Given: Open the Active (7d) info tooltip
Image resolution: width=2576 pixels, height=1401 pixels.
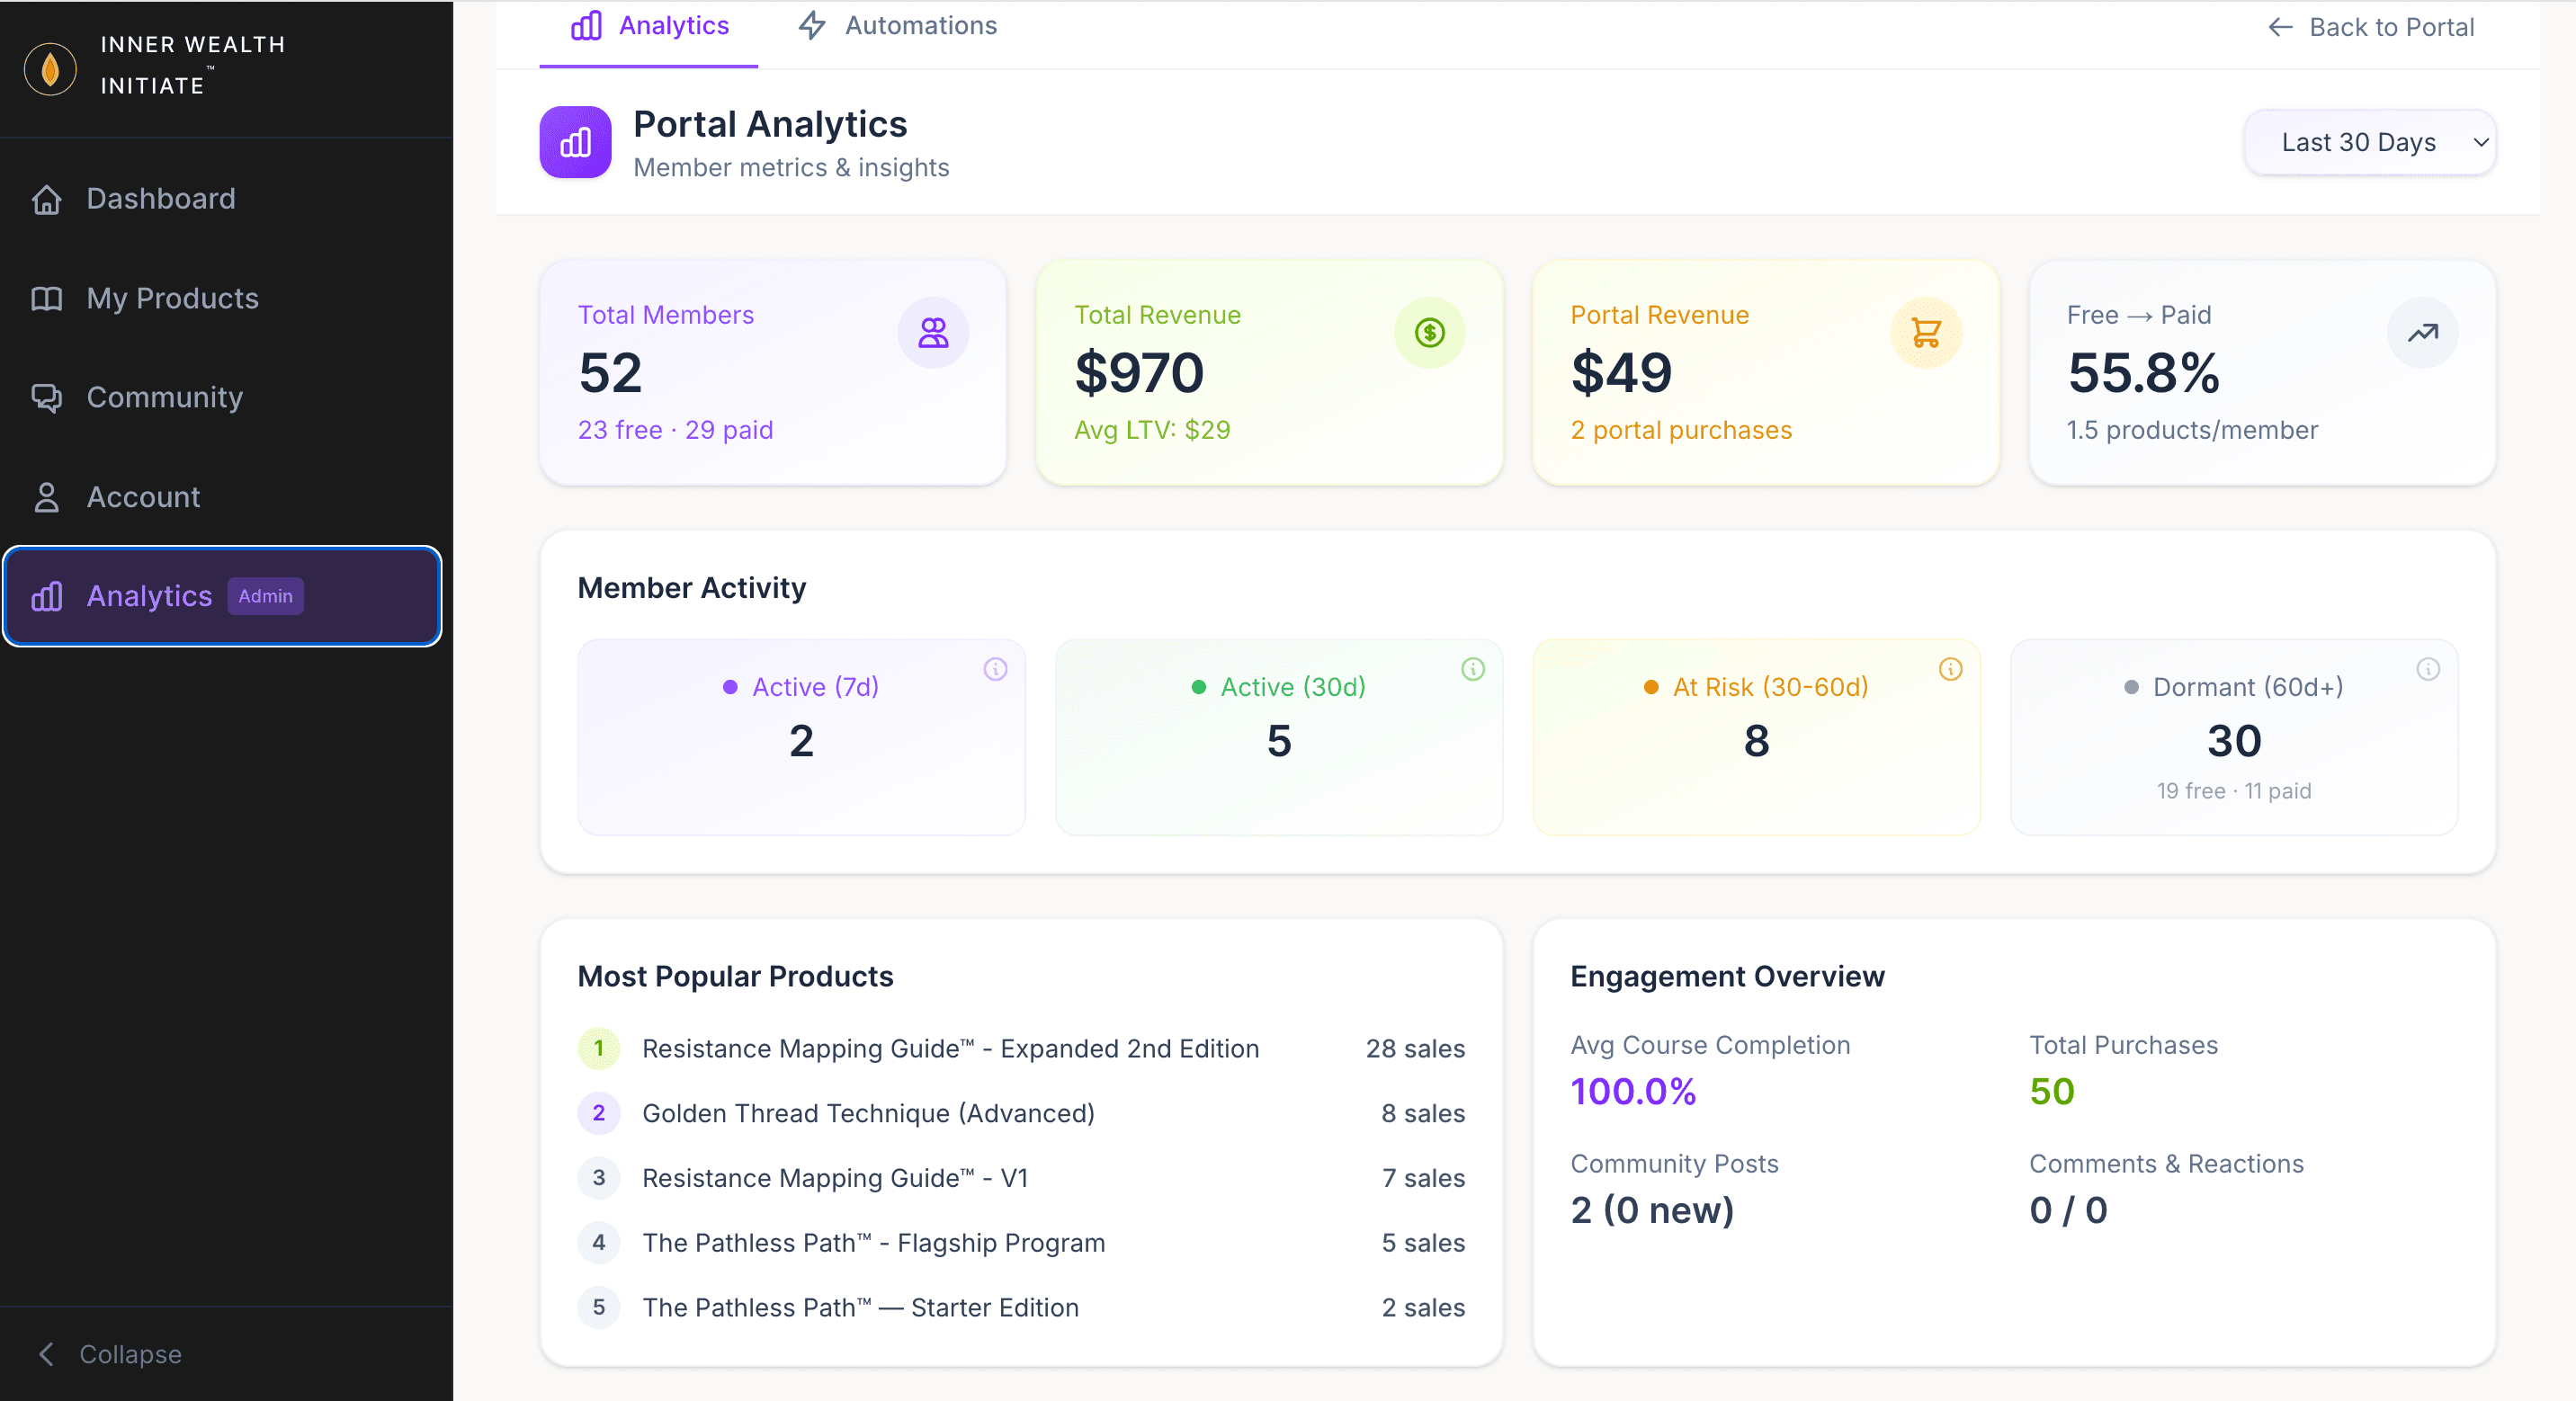Looking at the screenshot, I should point(995,670).
